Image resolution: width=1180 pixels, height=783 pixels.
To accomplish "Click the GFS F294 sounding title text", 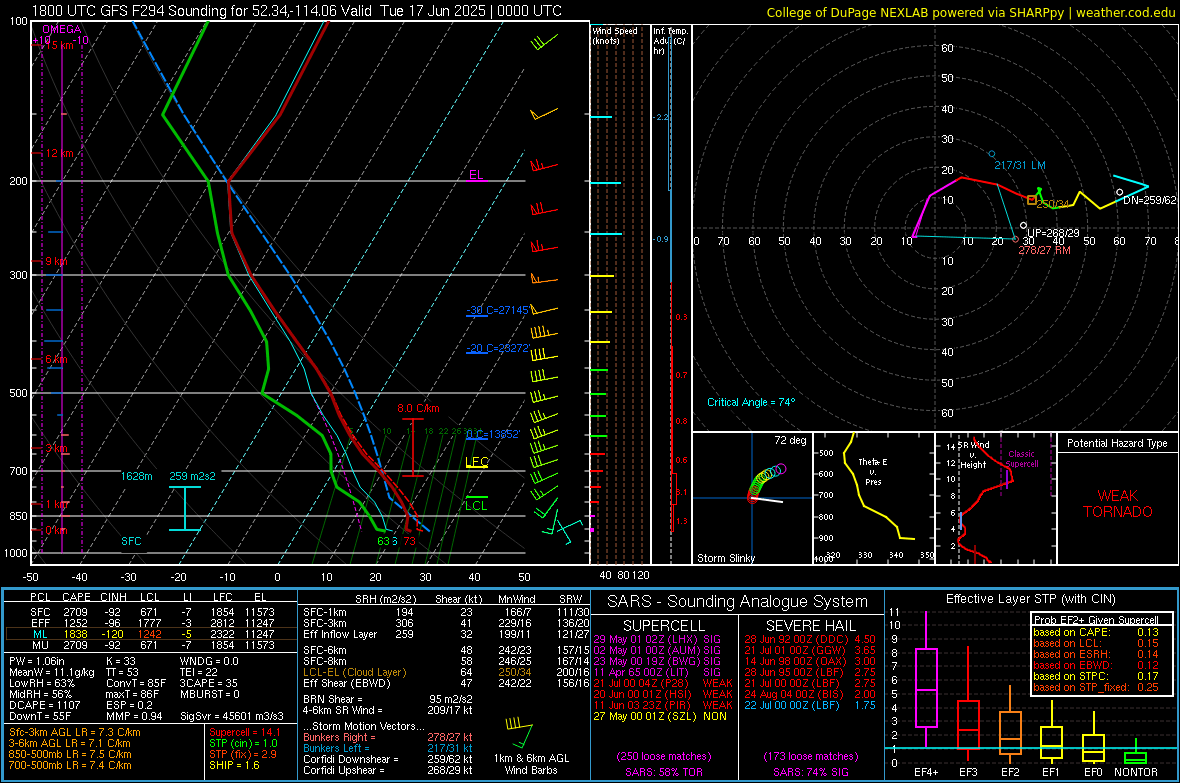I will [297, 11].
